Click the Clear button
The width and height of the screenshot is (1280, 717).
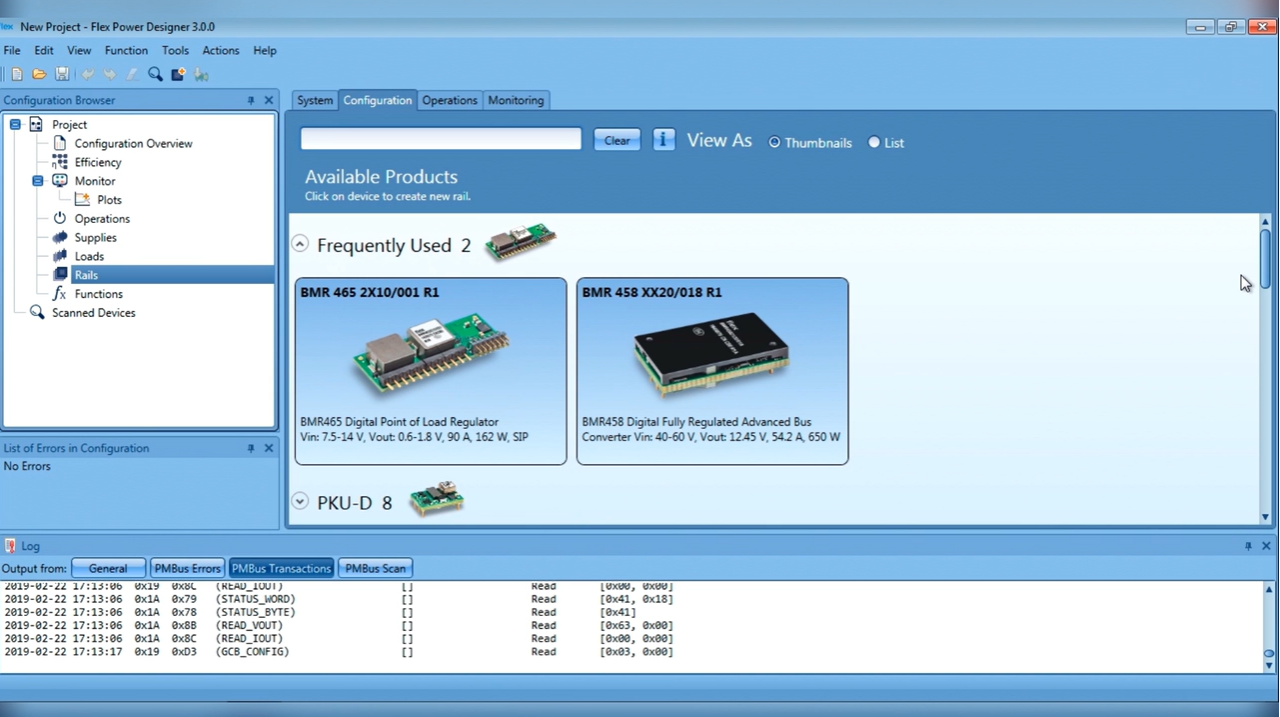click(x=617, y=140)
